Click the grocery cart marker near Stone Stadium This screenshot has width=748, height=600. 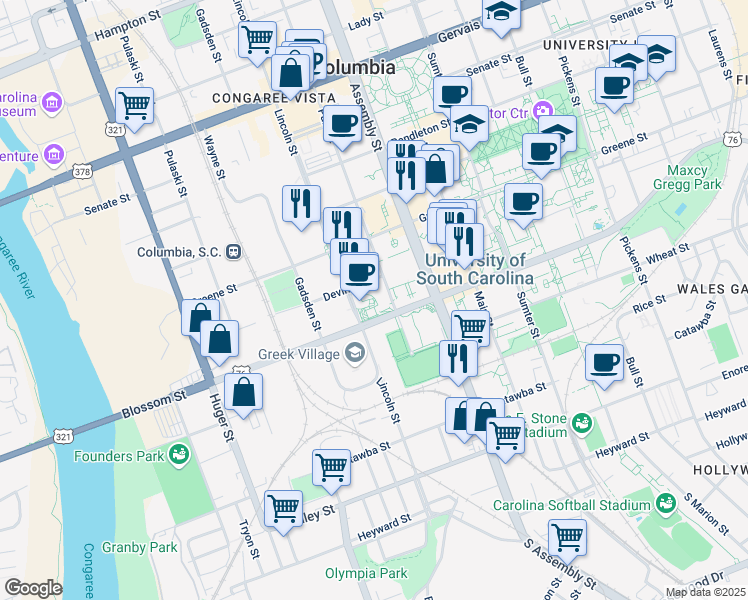click(x=506, y=436)
